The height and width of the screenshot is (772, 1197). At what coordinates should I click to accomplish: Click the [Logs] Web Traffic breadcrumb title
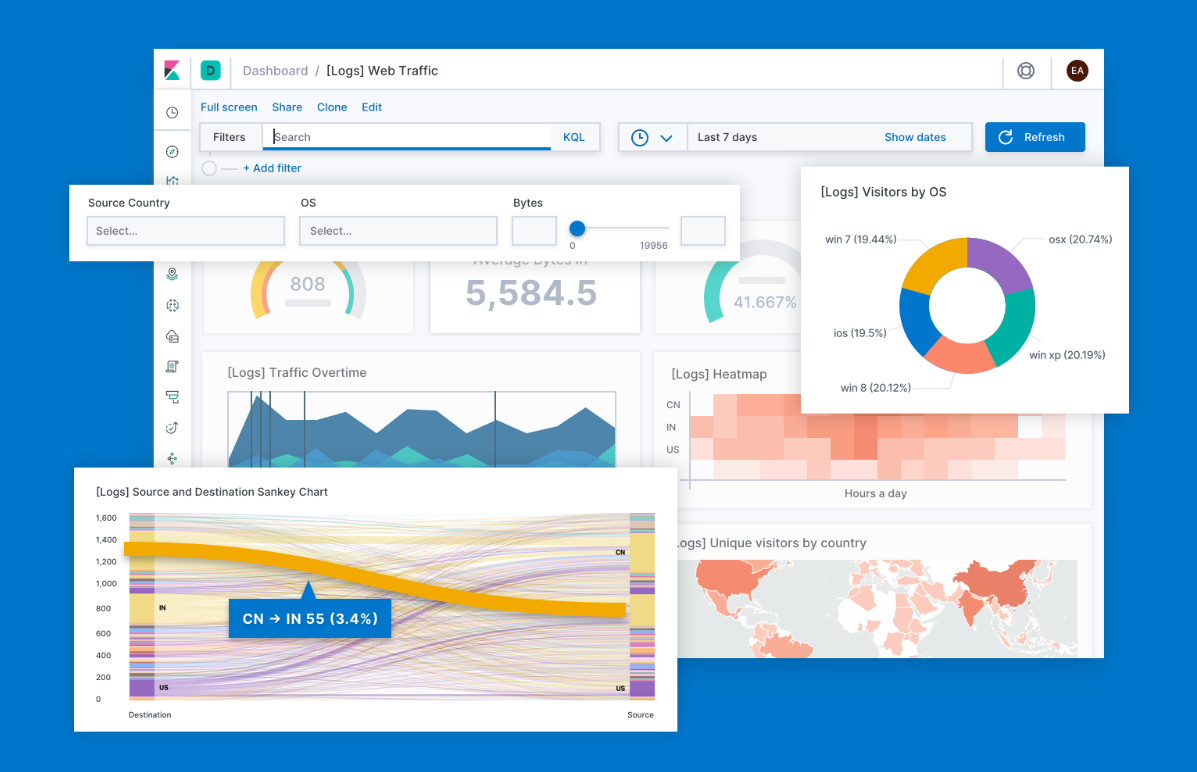click(x=382, y=70)
